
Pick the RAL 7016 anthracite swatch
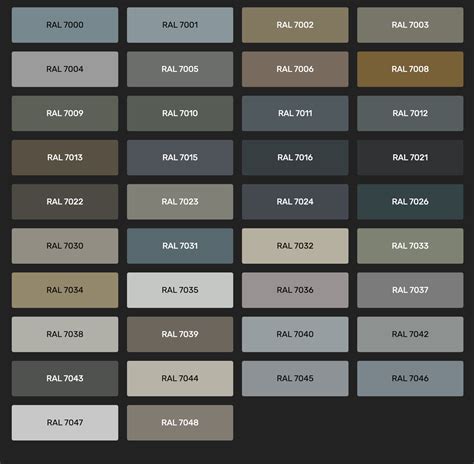pyautogui.click(x=295, y=158)
